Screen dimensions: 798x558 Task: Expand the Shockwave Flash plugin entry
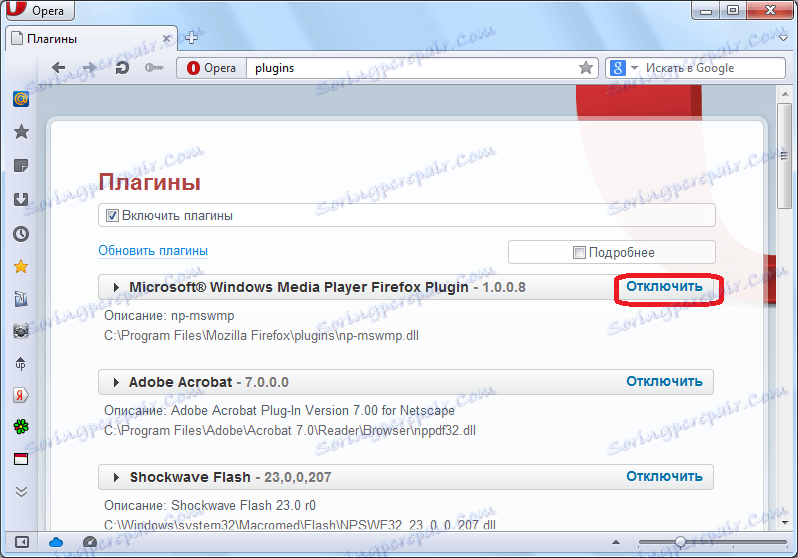pos(117,477)
